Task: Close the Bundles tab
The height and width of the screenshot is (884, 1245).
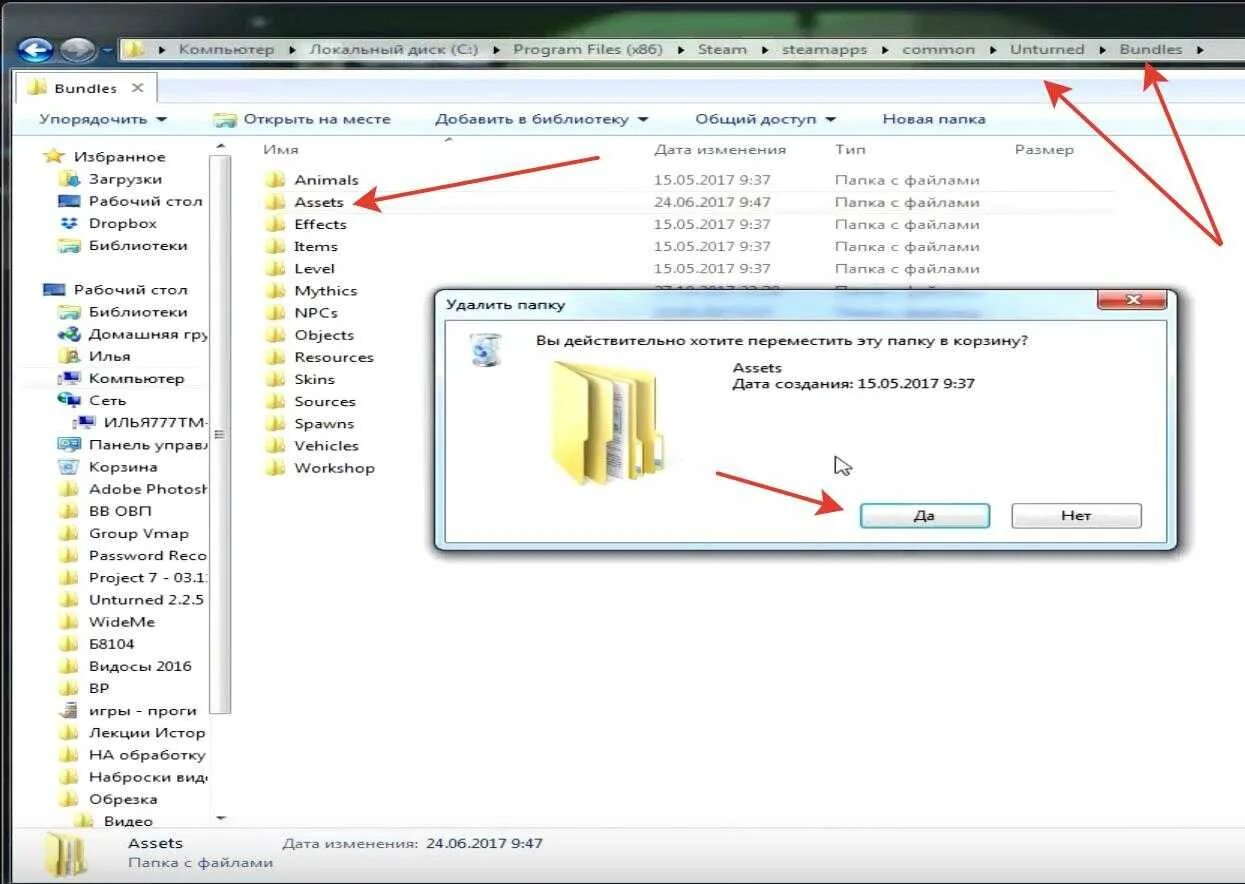Action: pyautogui.click(x=137, y=88)
